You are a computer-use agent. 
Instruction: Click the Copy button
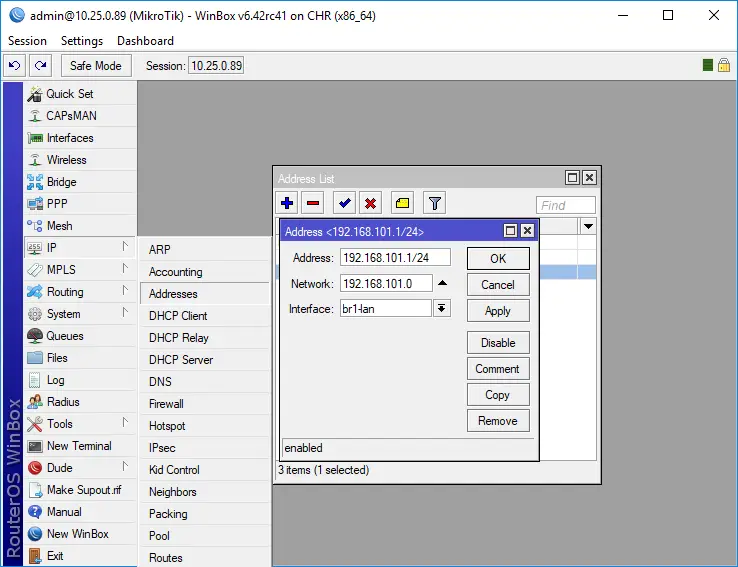pyautogui.click(x=498, y=395)
